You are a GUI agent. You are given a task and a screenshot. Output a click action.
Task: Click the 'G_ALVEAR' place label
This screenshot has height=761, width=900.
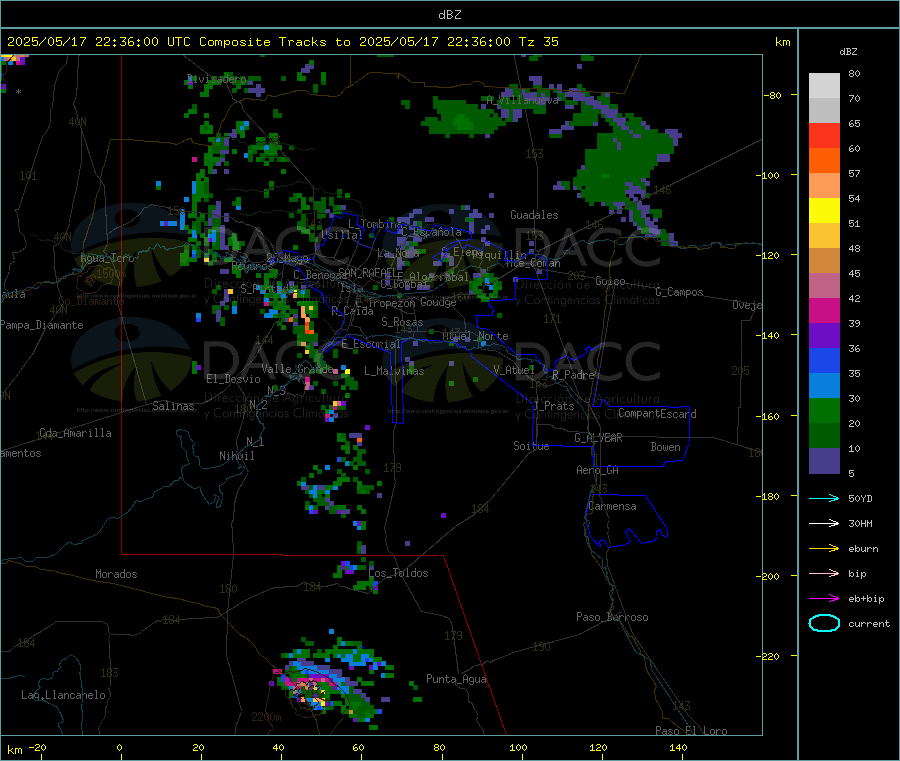click(x=599, y=438)
